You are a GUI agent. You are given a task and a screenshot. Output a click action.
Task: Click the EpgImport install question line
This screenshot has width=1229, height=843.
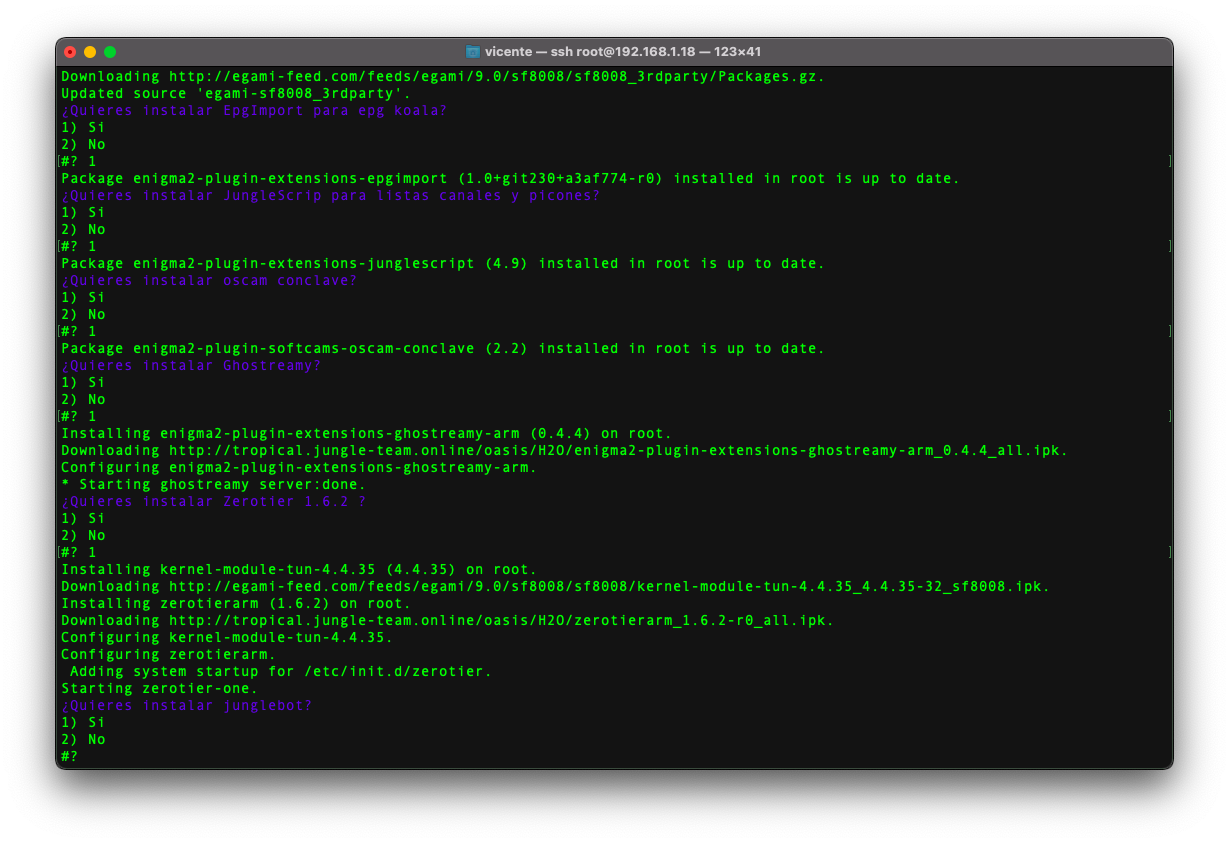point(254,111)
